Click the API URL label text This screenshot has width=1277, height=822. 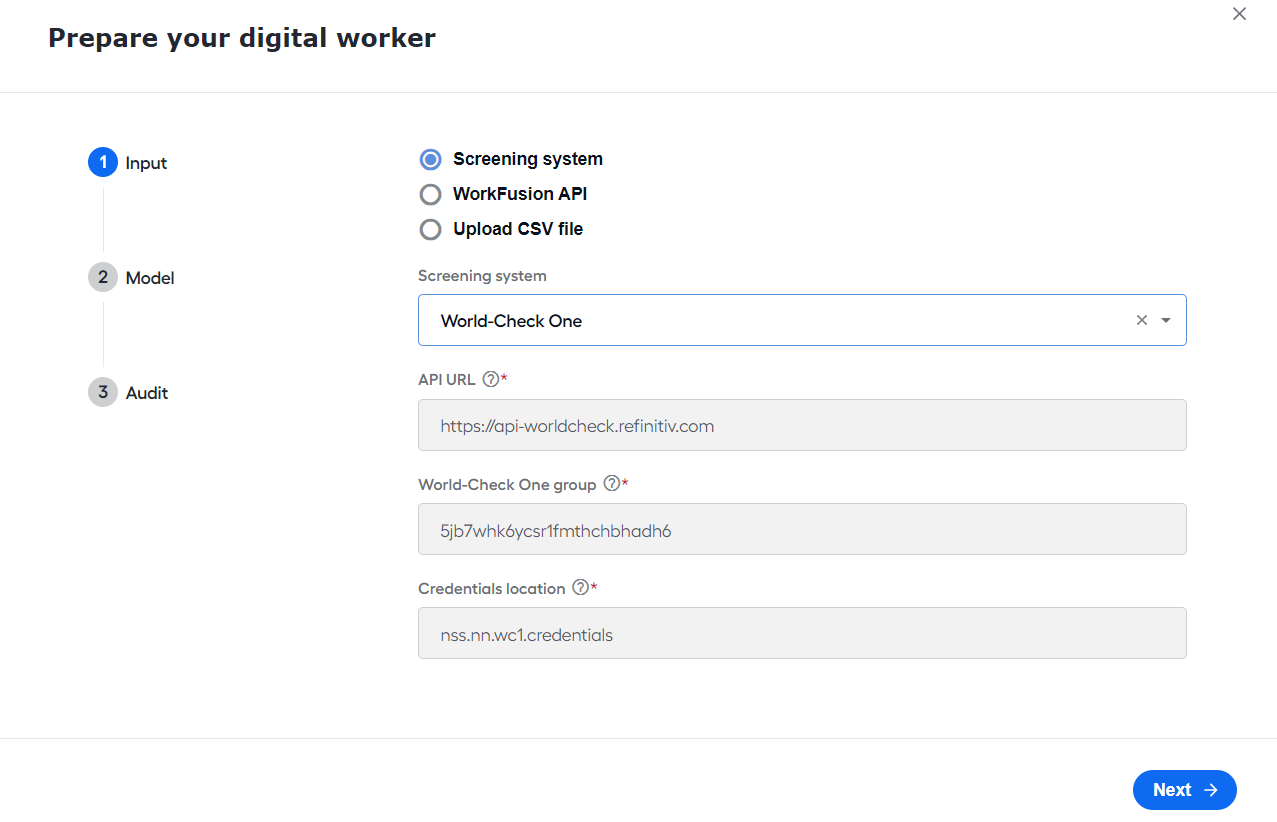pos(447,379)
